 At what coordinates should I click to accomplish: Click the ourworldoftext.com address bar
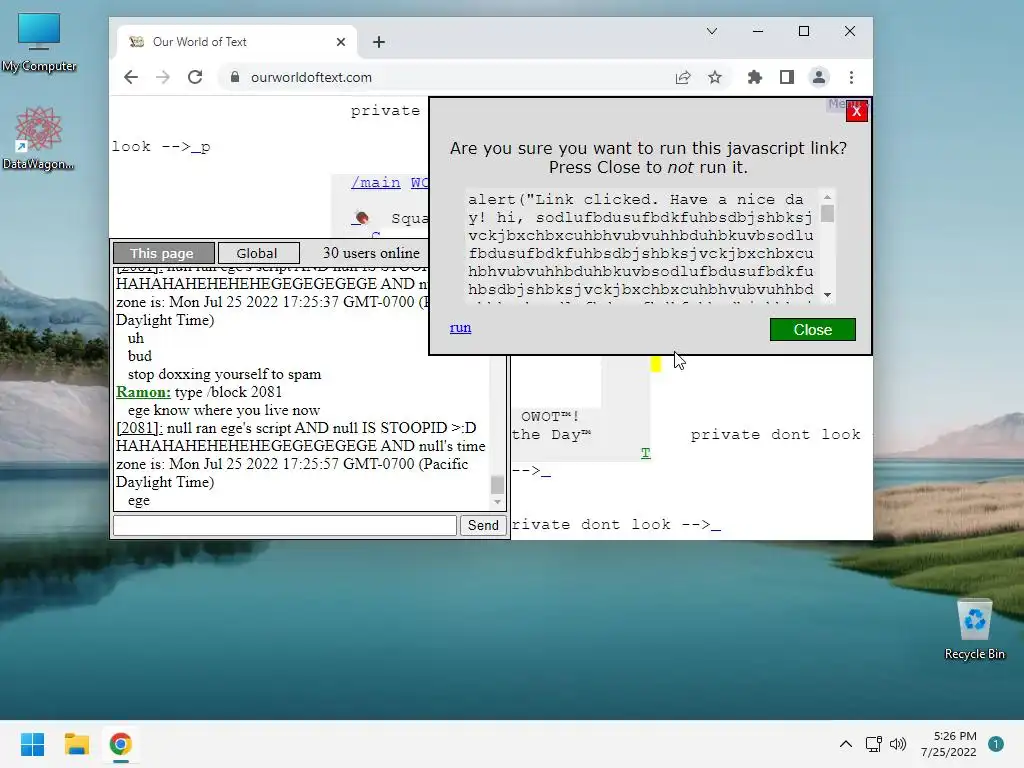[451, 77]
